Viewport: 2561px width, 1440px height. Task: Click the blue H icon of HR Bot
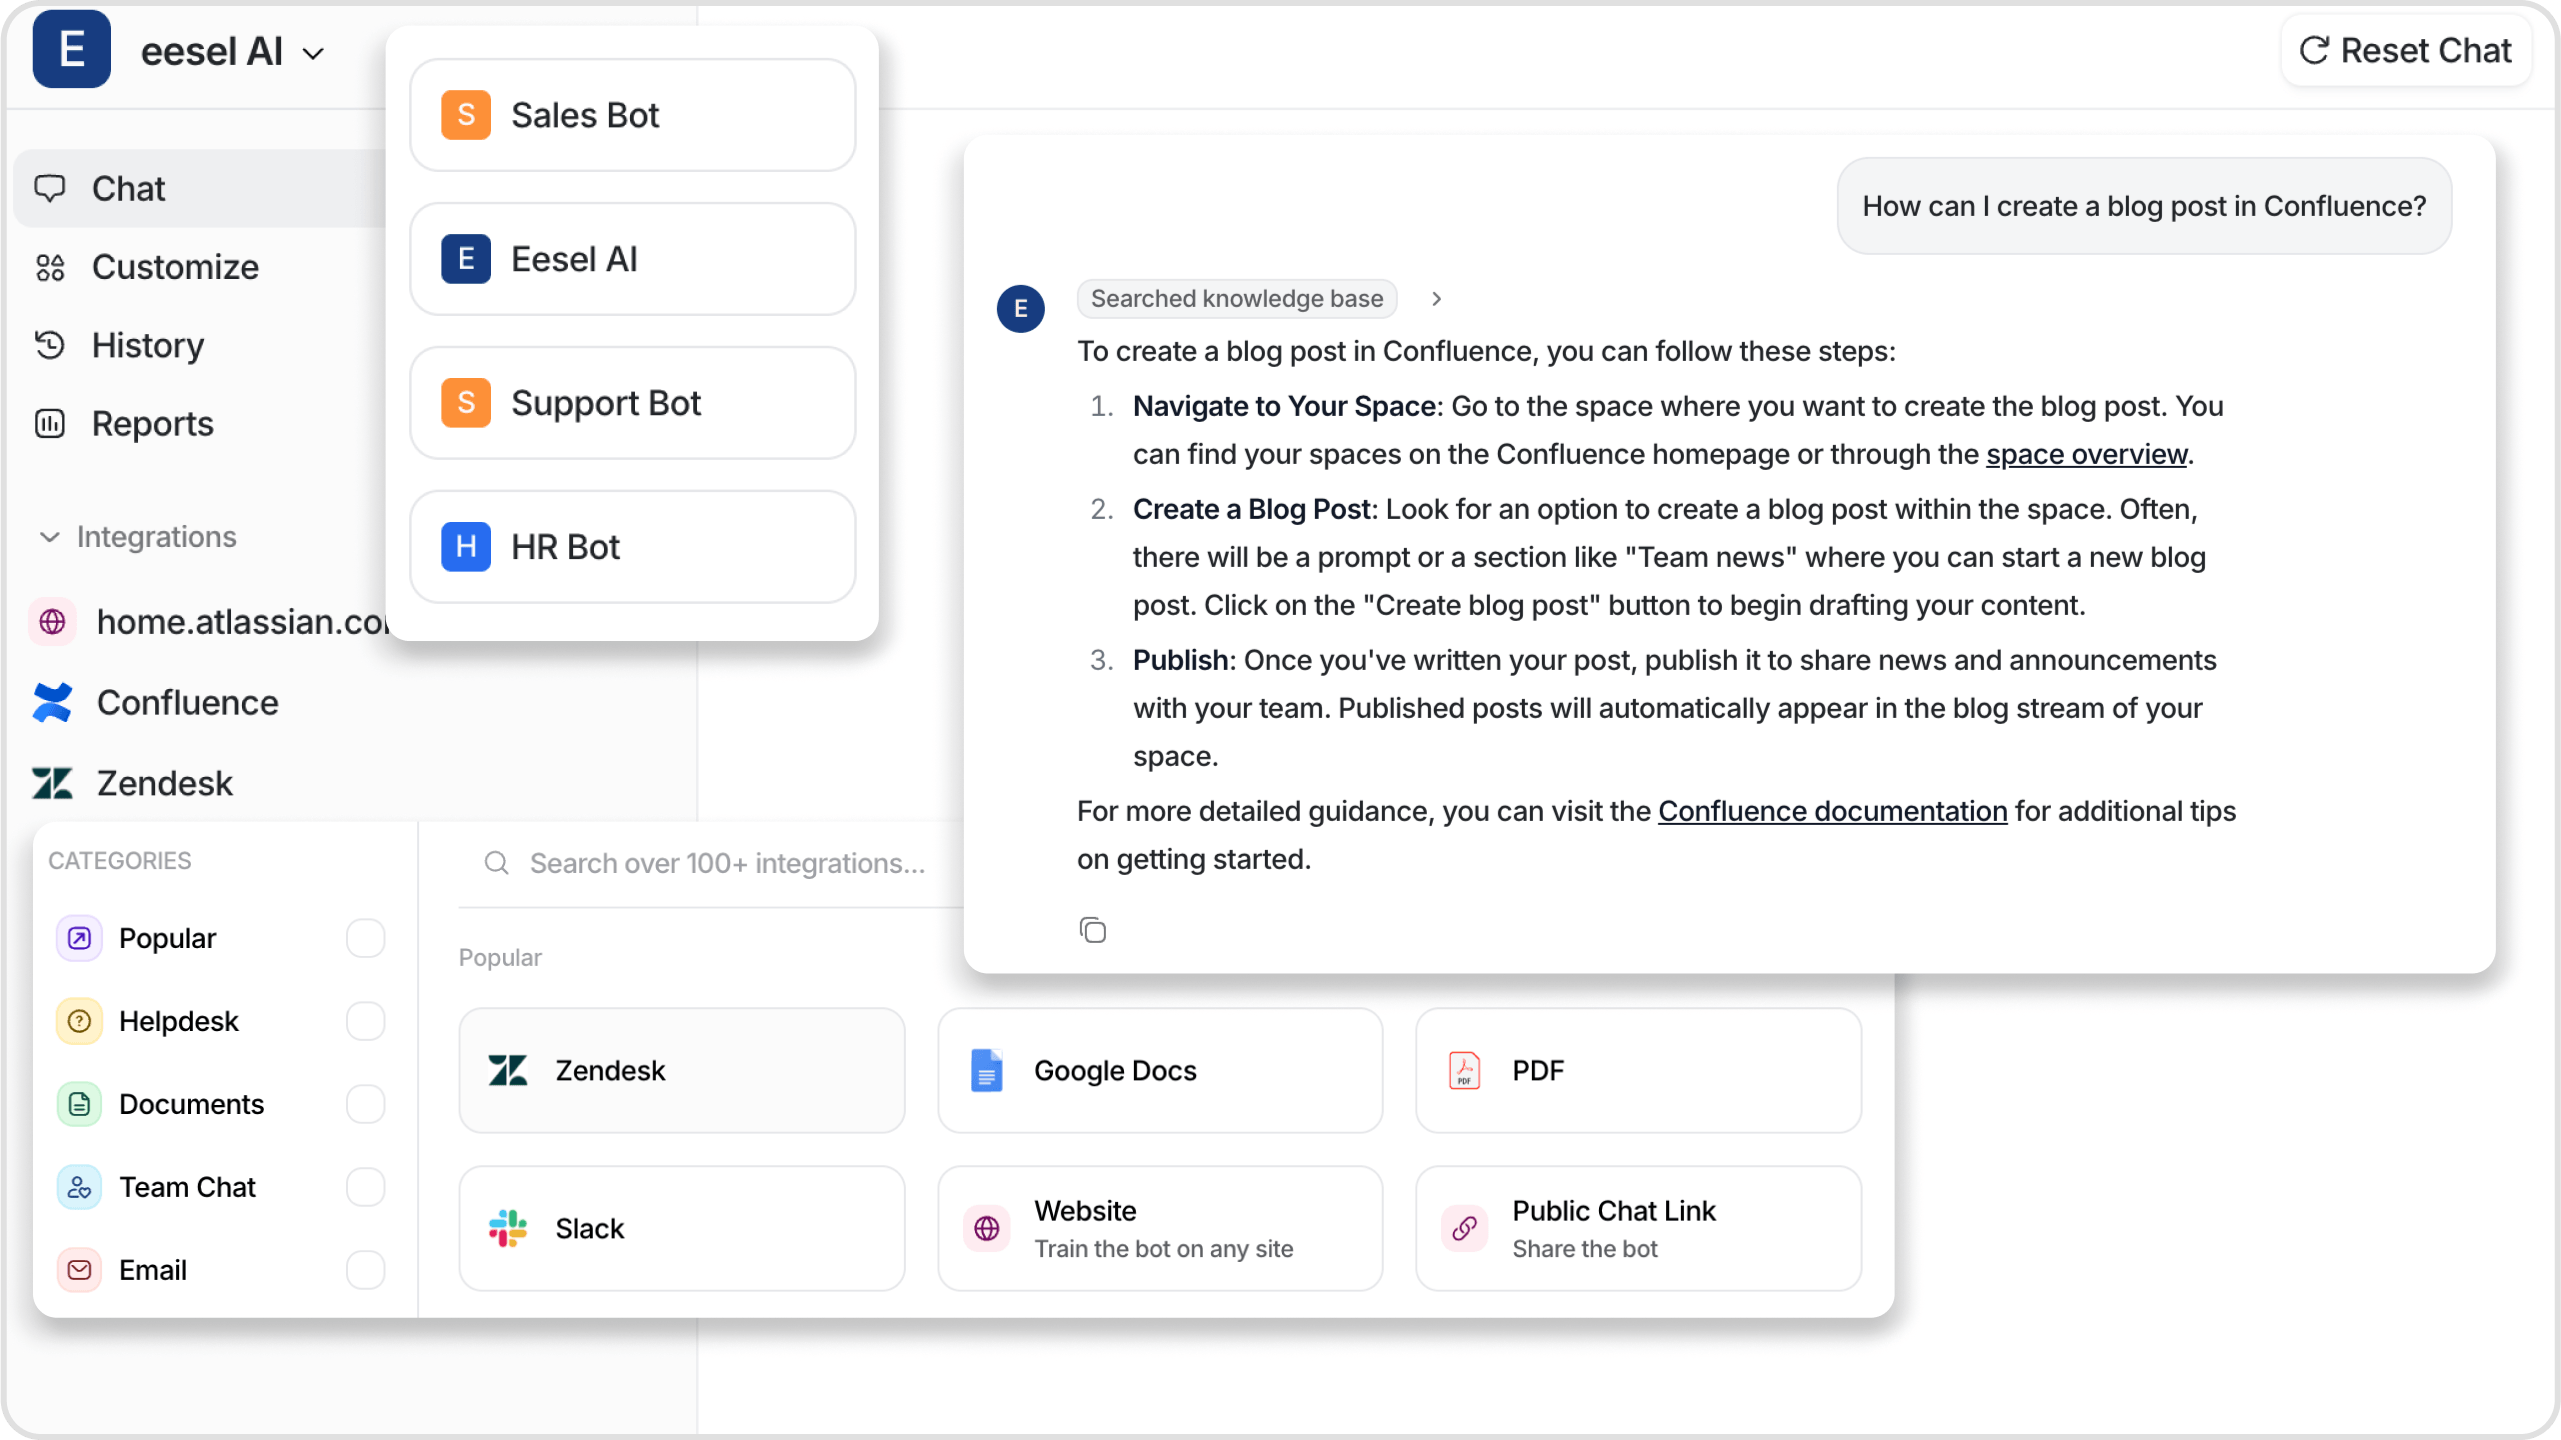pos(466,547)
